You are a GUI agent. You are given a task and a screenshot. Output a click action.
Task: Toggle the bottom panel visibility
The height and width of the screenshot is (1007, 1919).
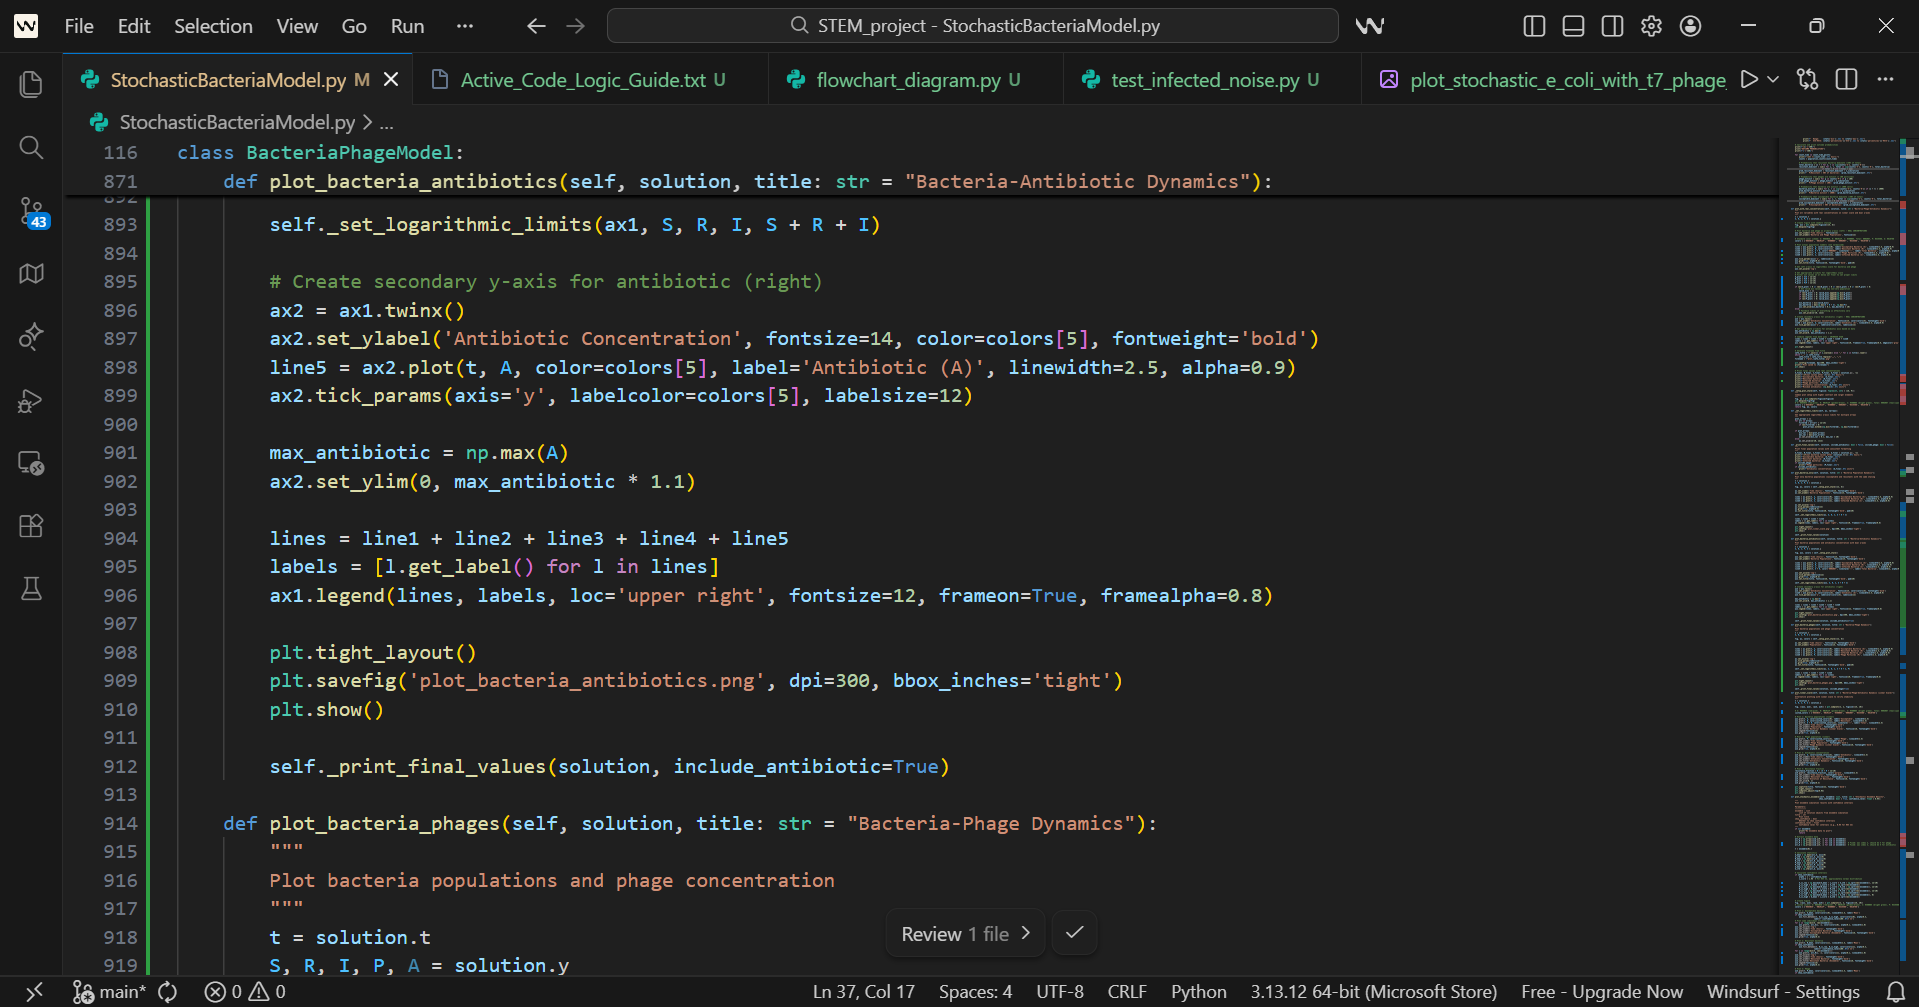(x=1572, y=26)
